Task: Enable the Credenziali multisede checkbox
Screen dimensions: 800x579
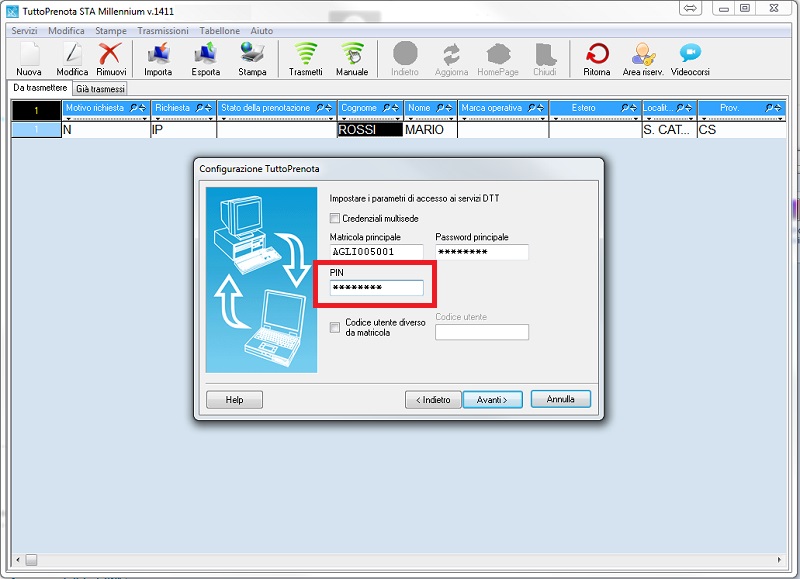Action: point(335,218)
